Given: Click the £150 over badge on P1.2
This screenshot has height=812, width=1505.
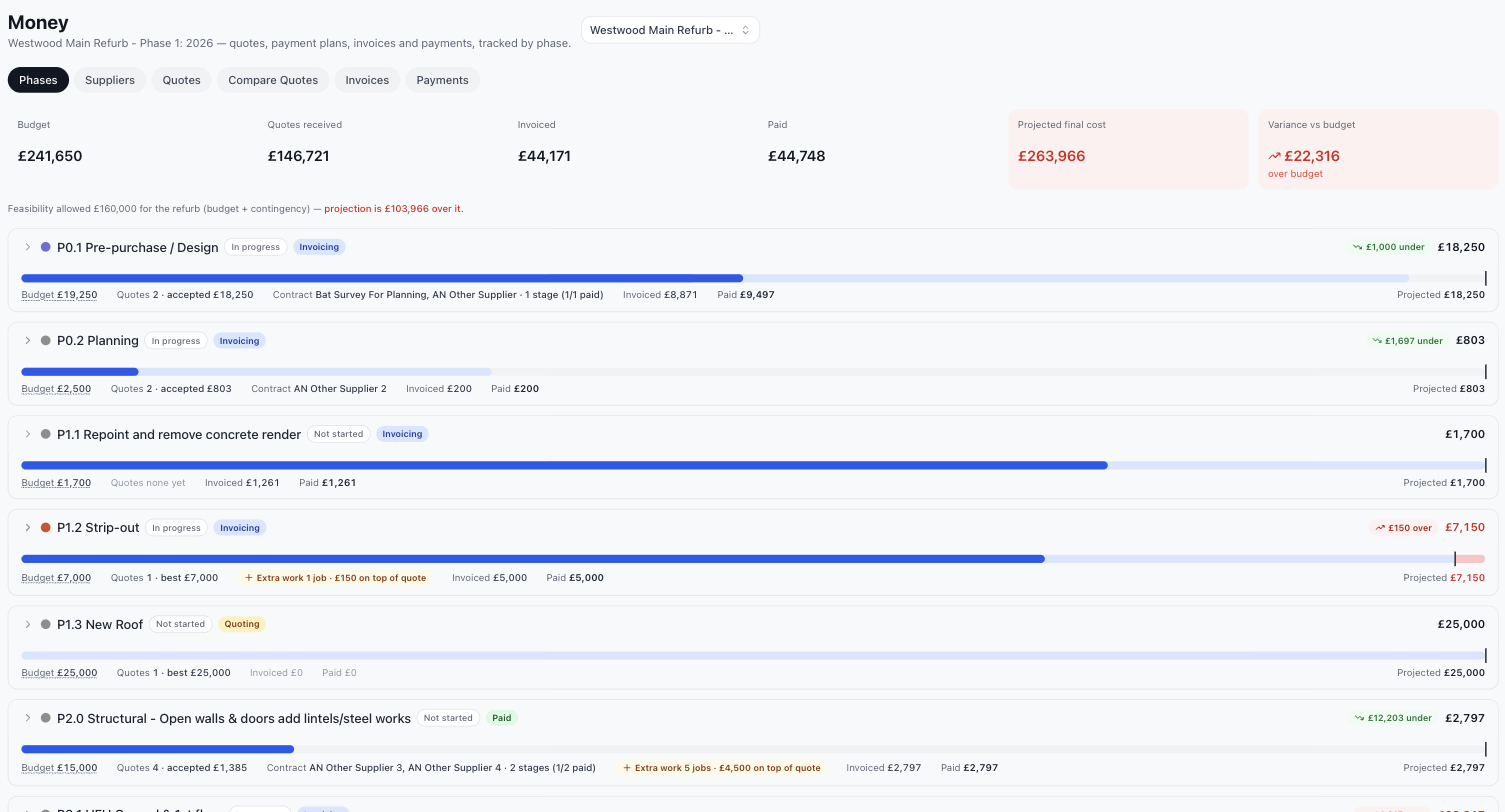Looking at the screenshot, I should pos(1404,528).
